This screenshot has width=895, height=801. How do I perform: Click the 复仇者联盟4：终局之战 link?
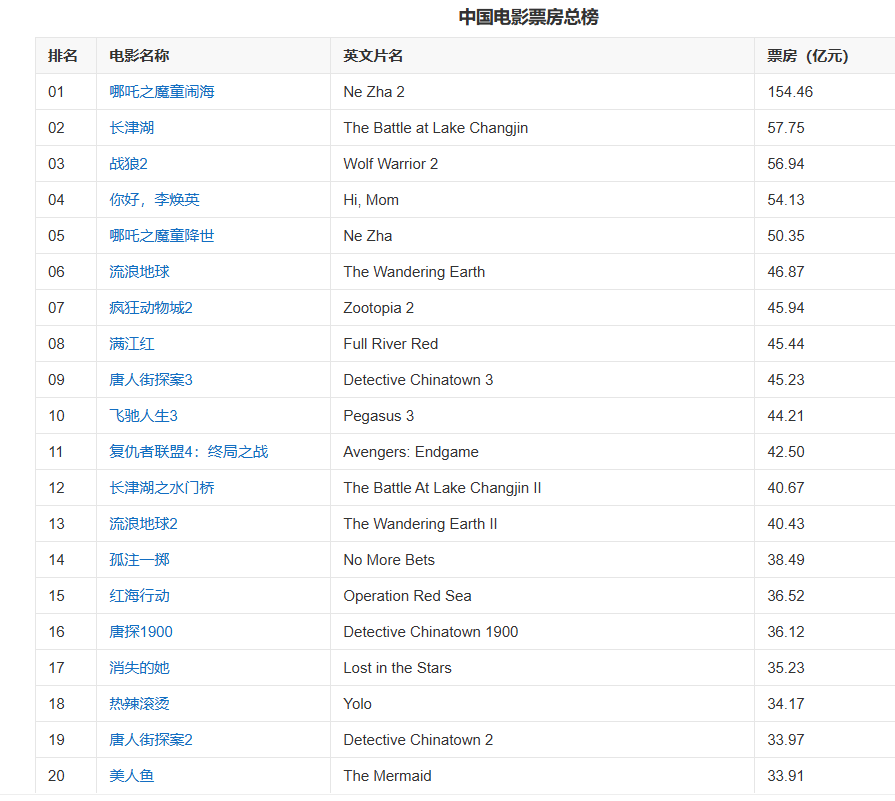pos(188,452)
